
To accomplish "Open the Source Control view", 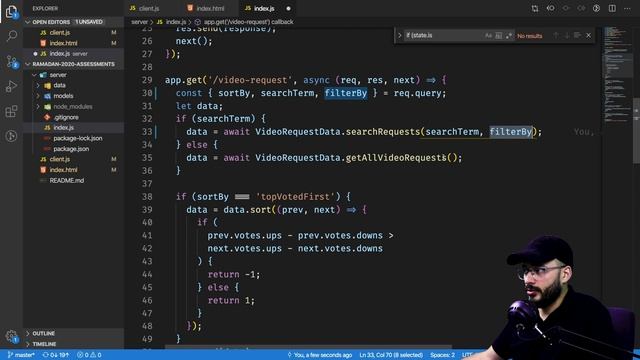I will tap(11, 61).
